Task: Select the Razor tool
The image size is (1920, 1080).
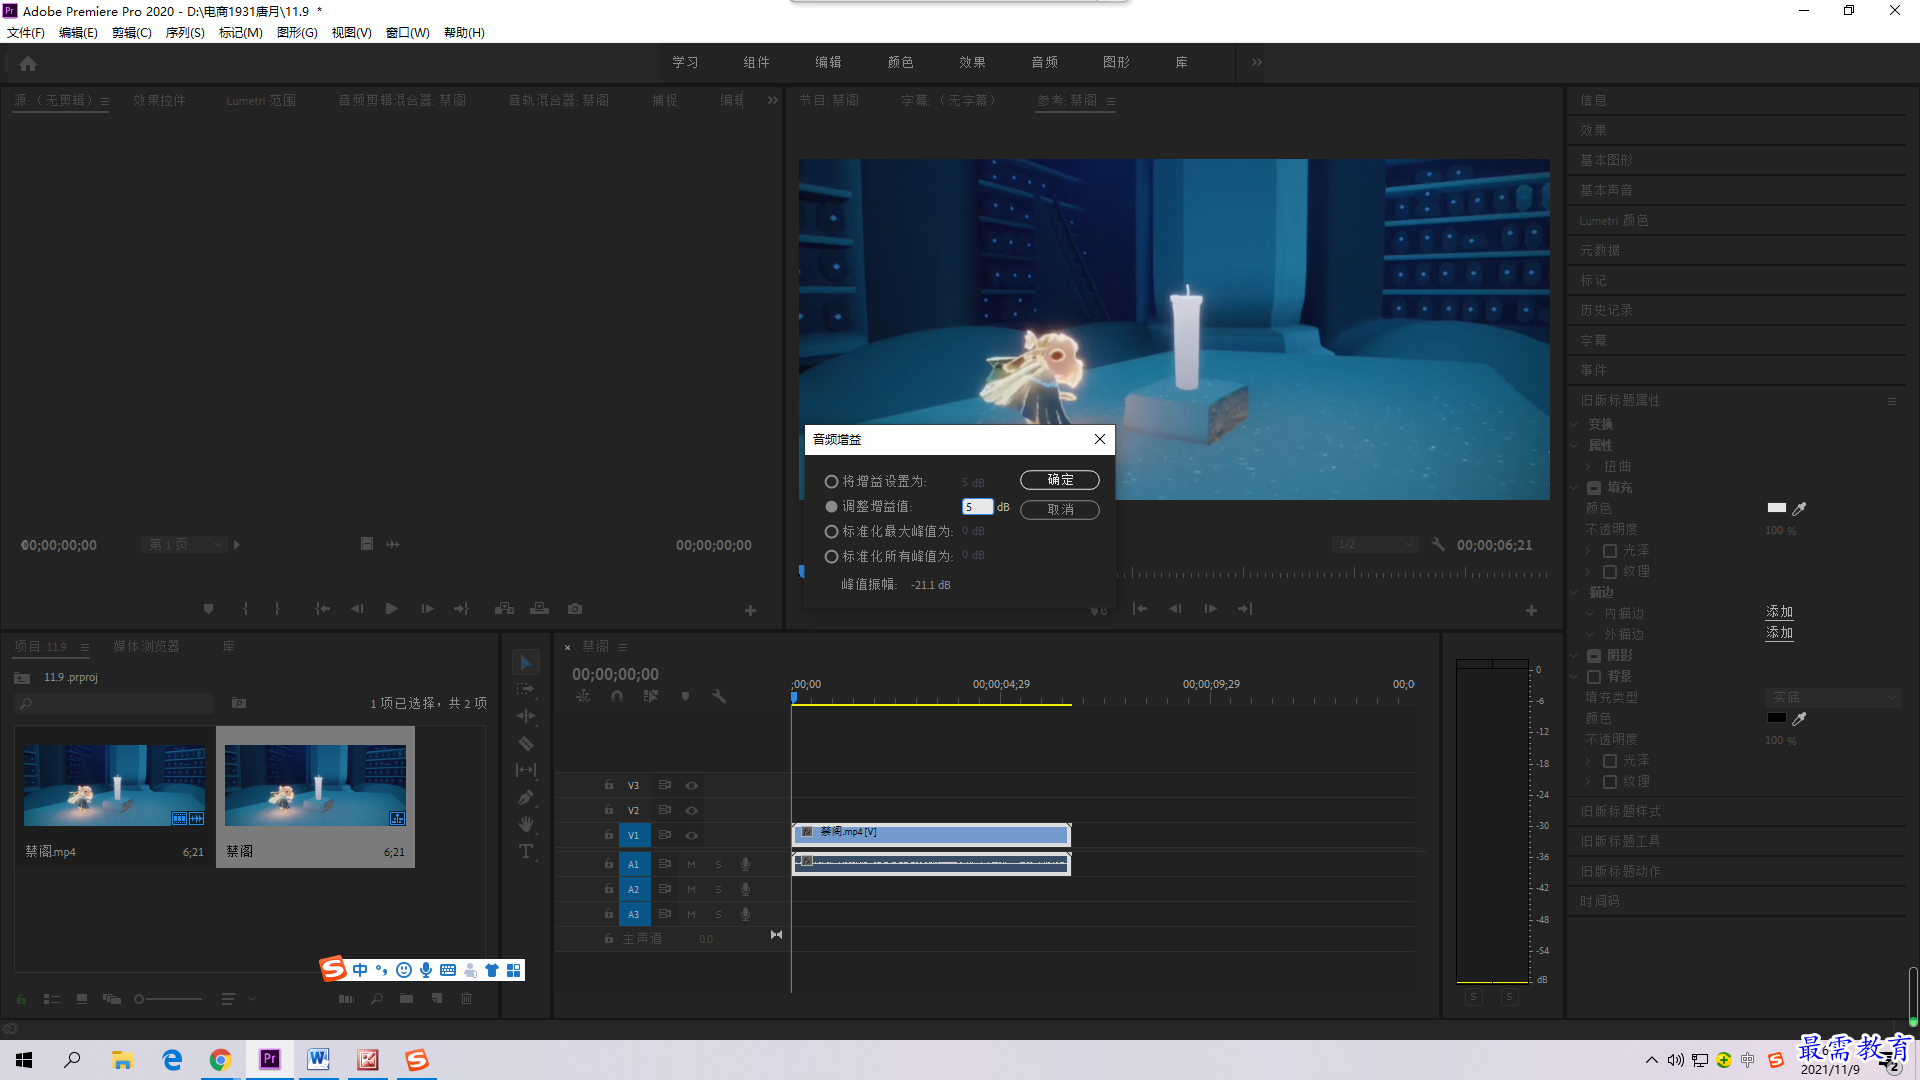Action: coord(526,743)
